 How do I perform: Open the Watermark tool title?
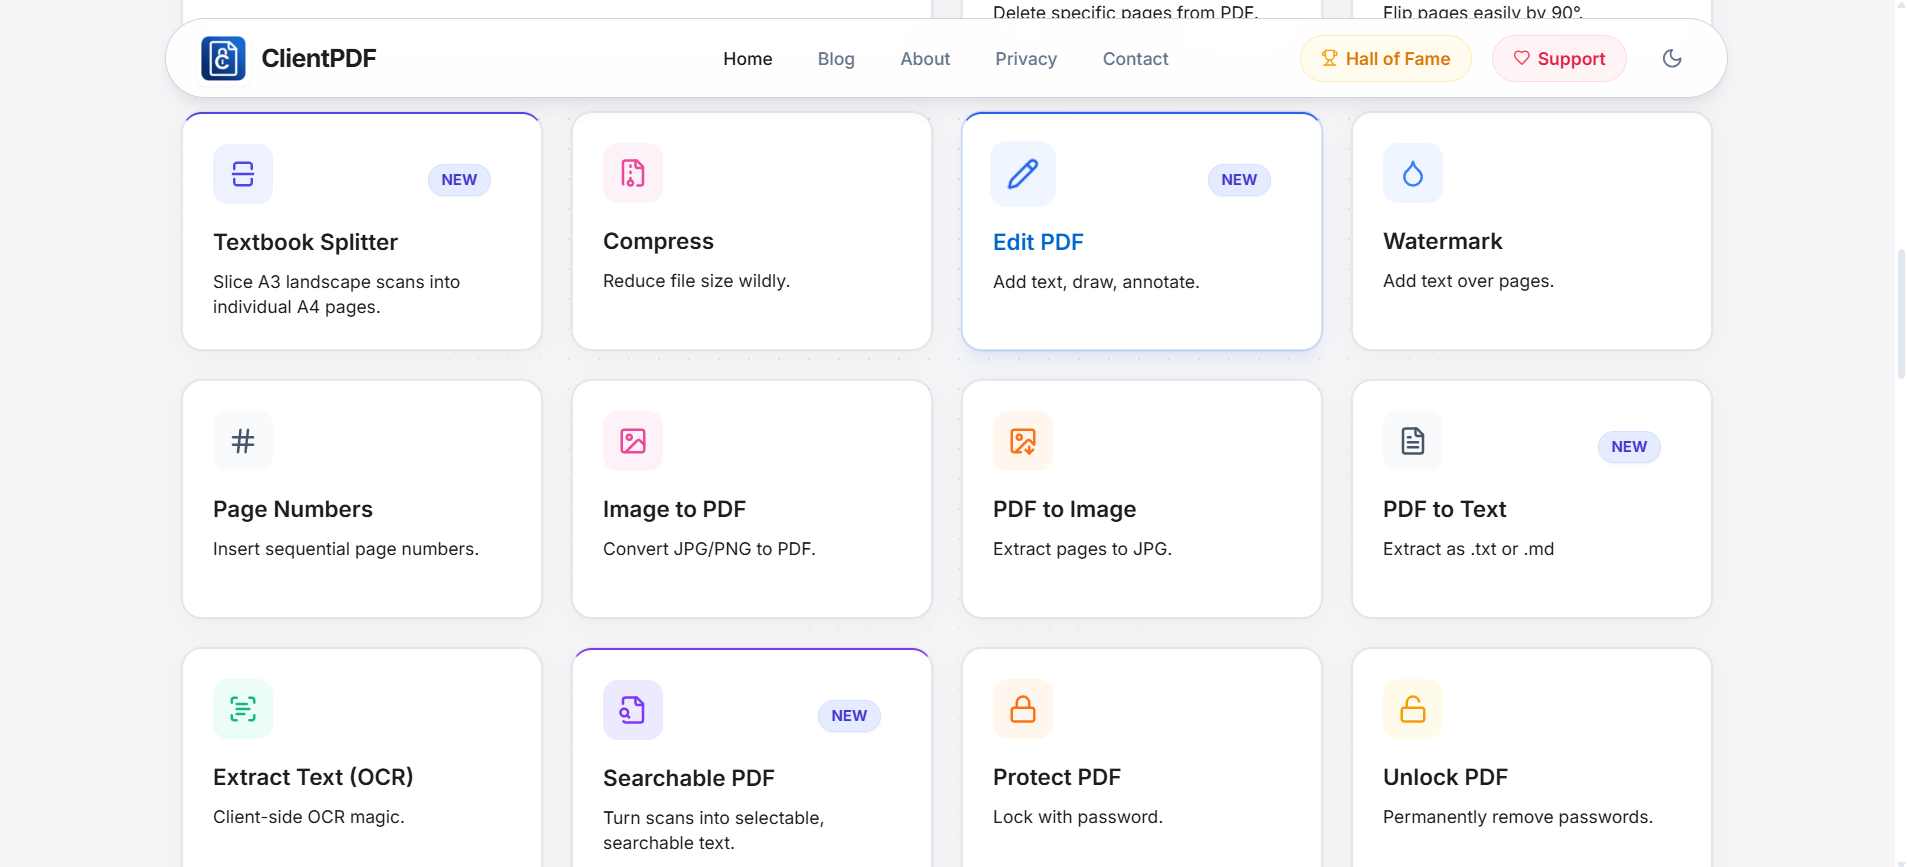pyautogui.click(x=1442, y=241)
